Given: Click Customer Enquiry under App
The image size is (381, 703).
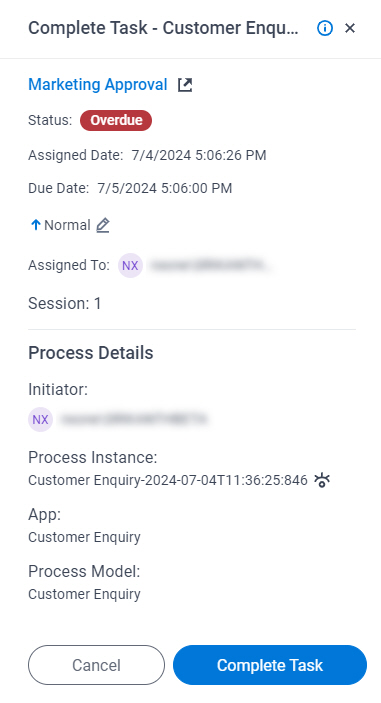Looking at the screenshot, I should tap(84, 537).
